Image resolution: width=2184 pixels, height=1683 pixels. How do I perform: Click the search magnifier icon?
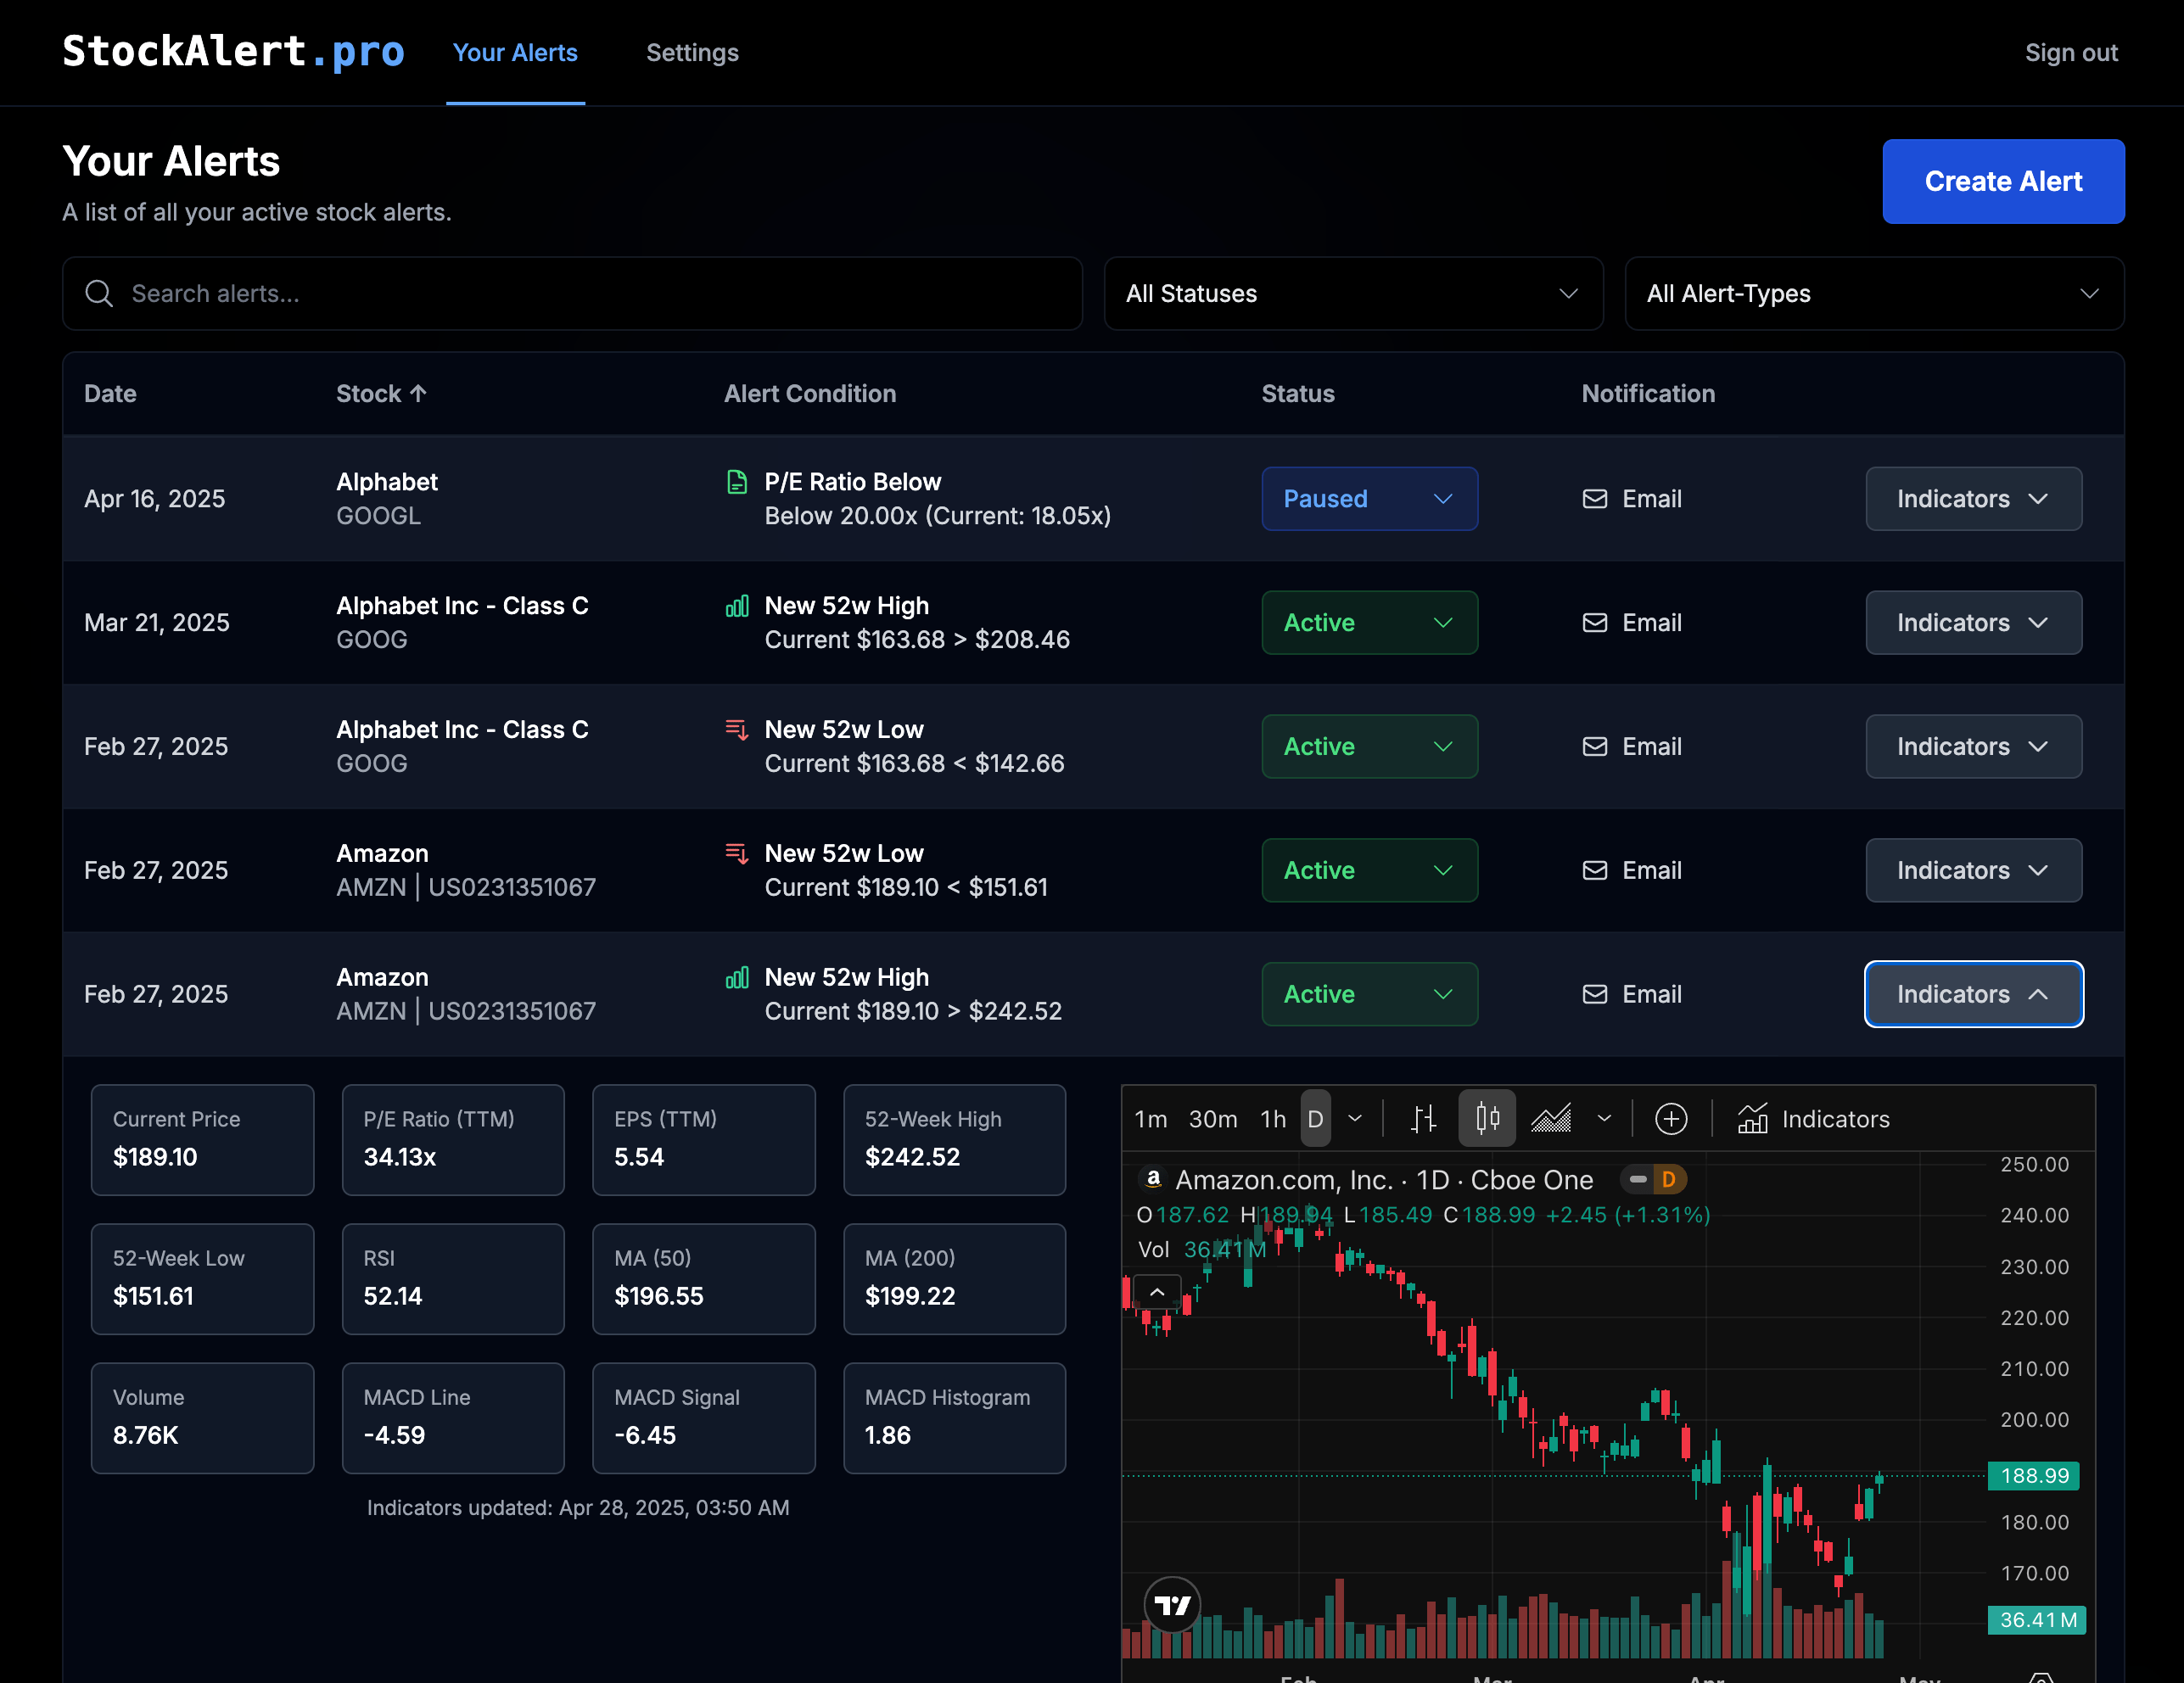(x=98, y=293)
